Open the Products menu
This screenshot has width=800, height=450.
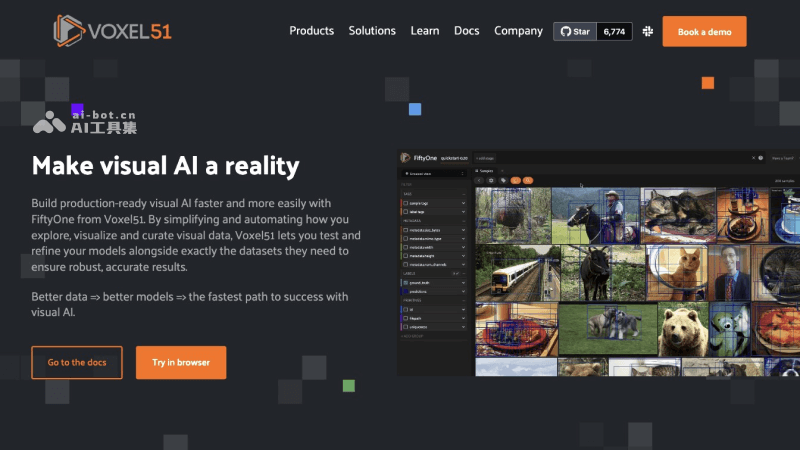tap(312, 31)
